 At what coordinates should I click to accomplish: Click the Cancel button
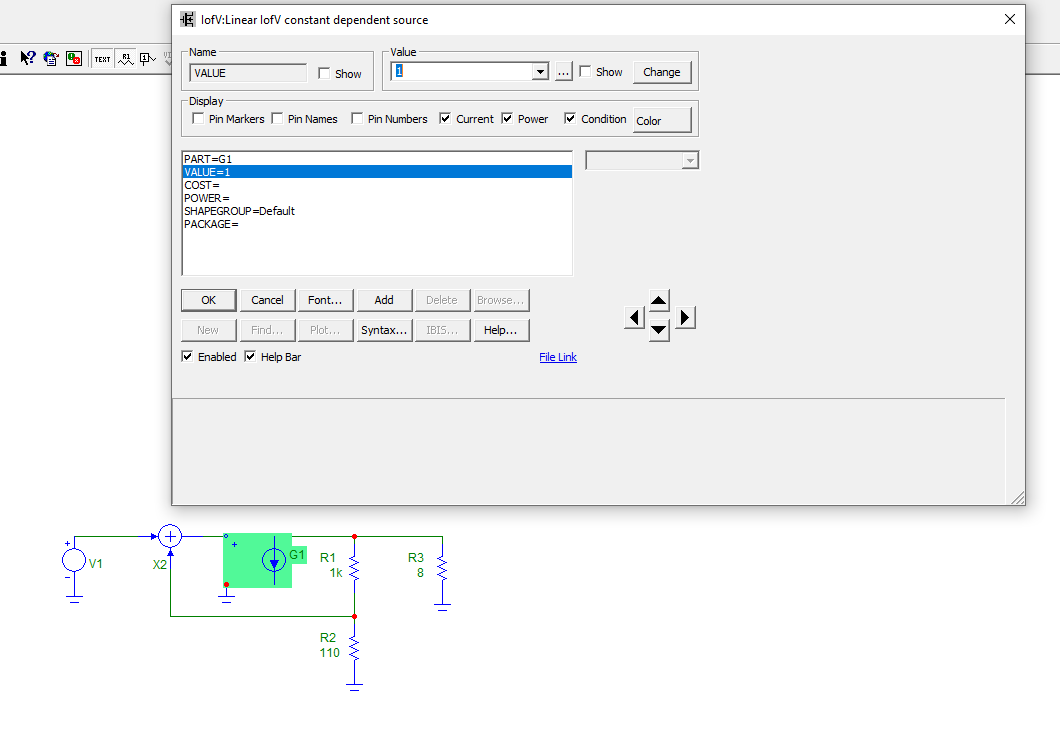(267, 300)
